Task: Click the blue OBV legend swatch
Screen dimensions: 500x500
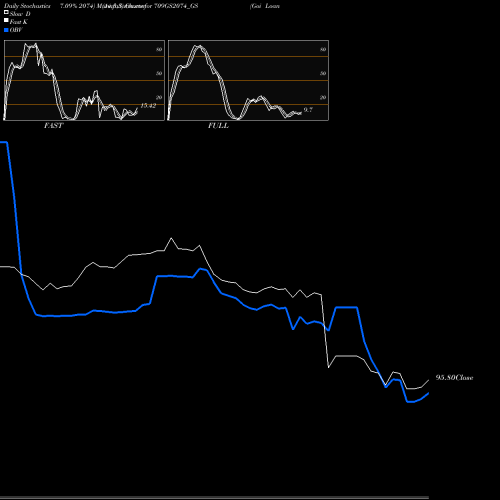Action: 6,30
